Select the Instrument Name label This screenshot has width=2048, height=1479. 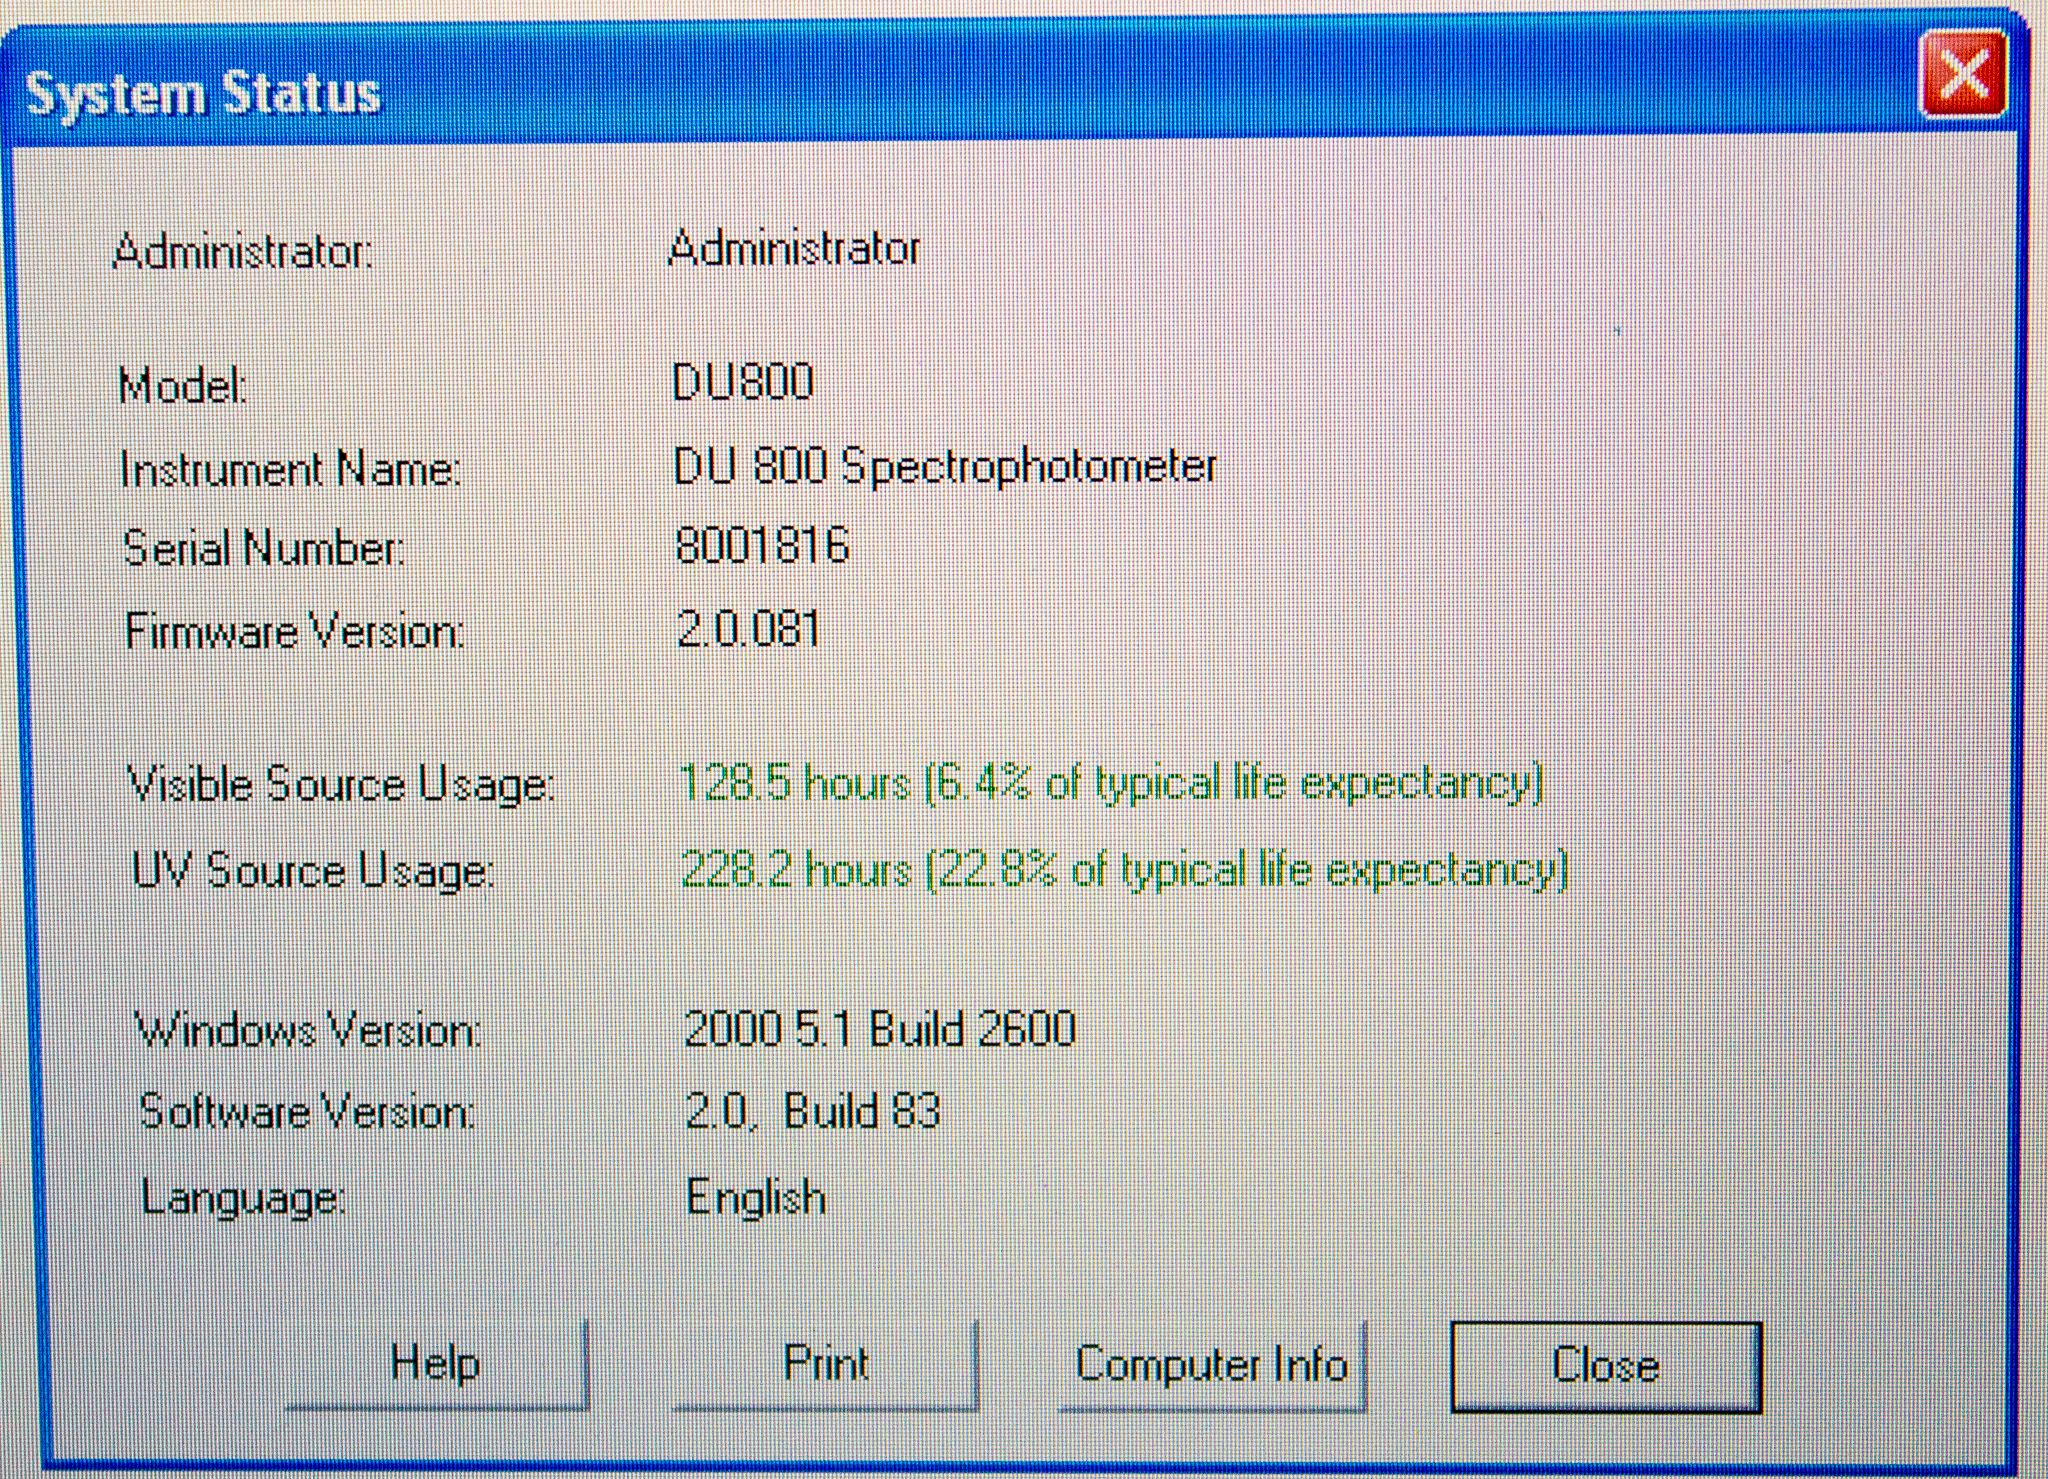coord(290,470)
